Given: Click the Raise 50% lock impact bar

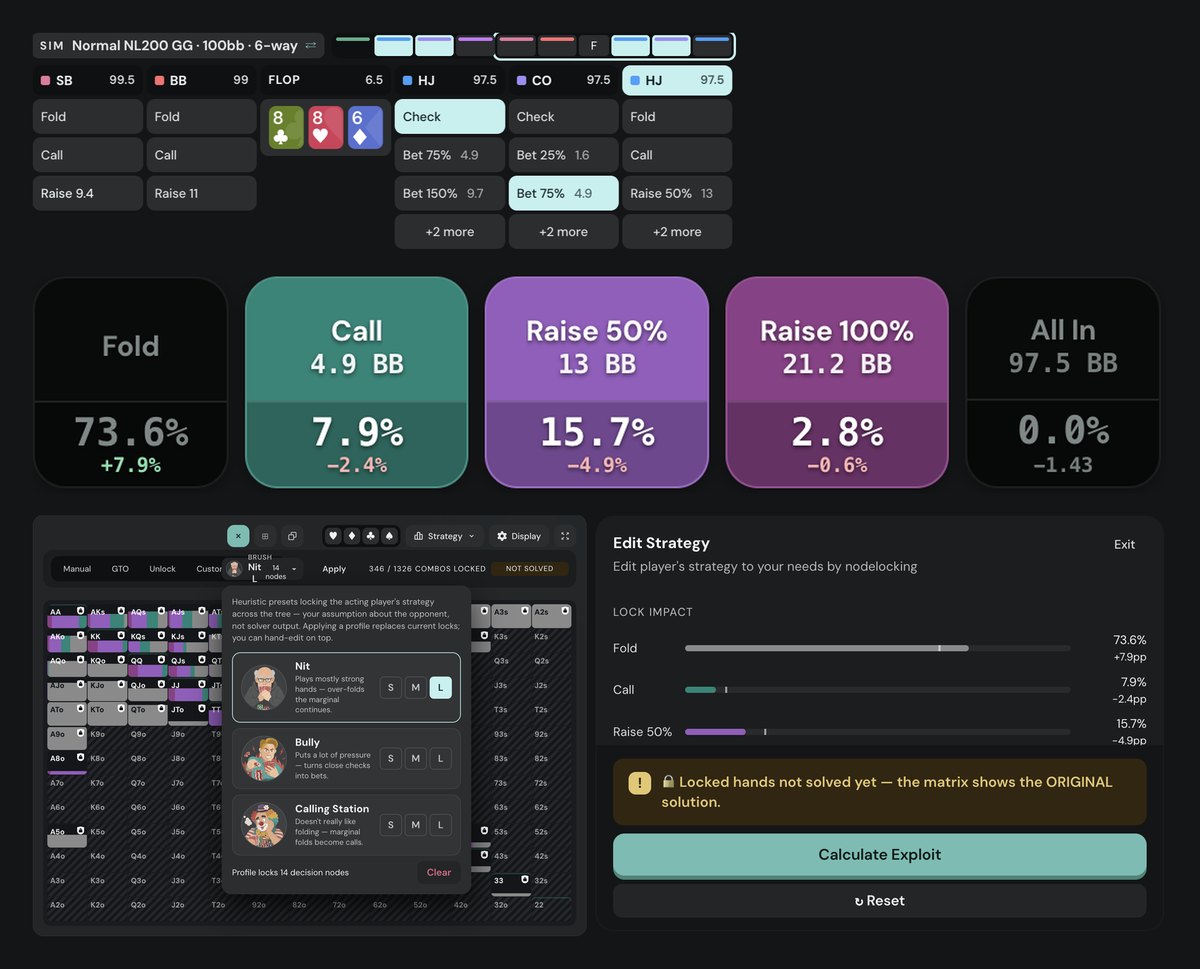Looking at the screenshot, I should (x=877, y=732).
